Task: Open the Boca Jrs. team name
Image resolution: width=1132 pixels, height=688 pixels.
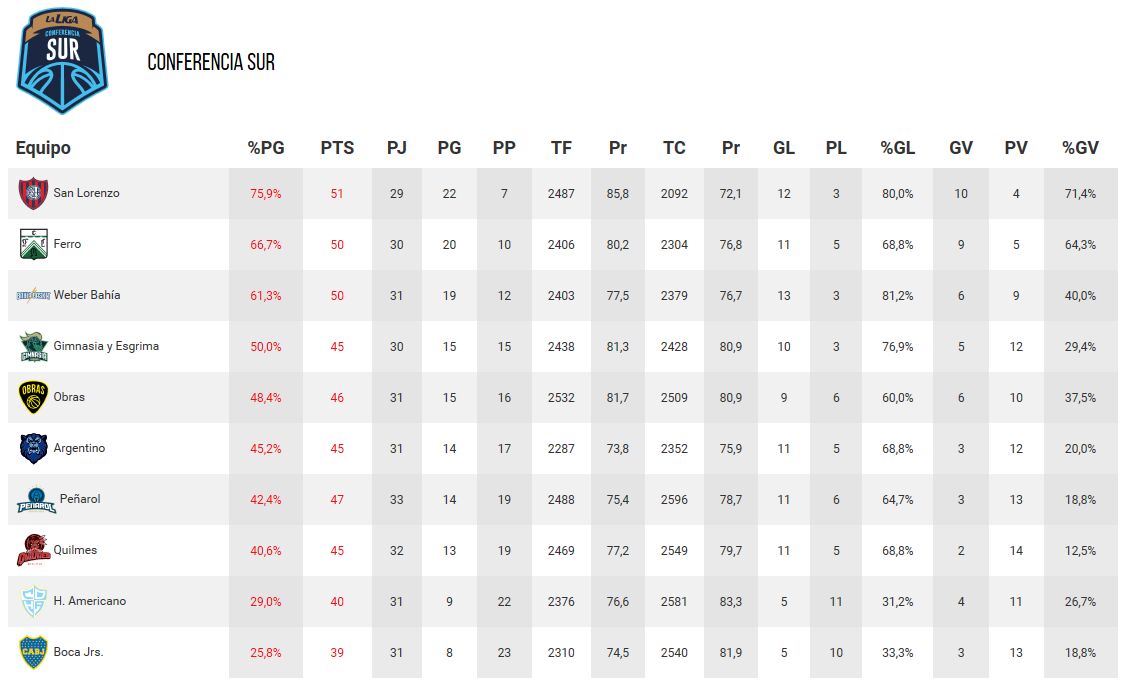Action: tap(79, 651)
